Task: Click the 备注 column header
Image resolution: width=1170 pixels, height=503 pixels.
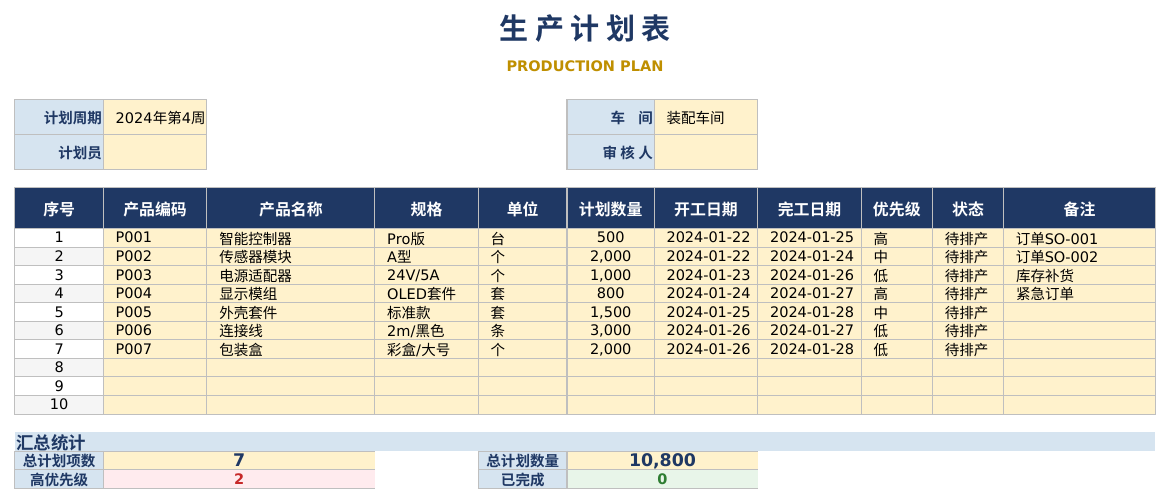Action: coord(1080,209)
